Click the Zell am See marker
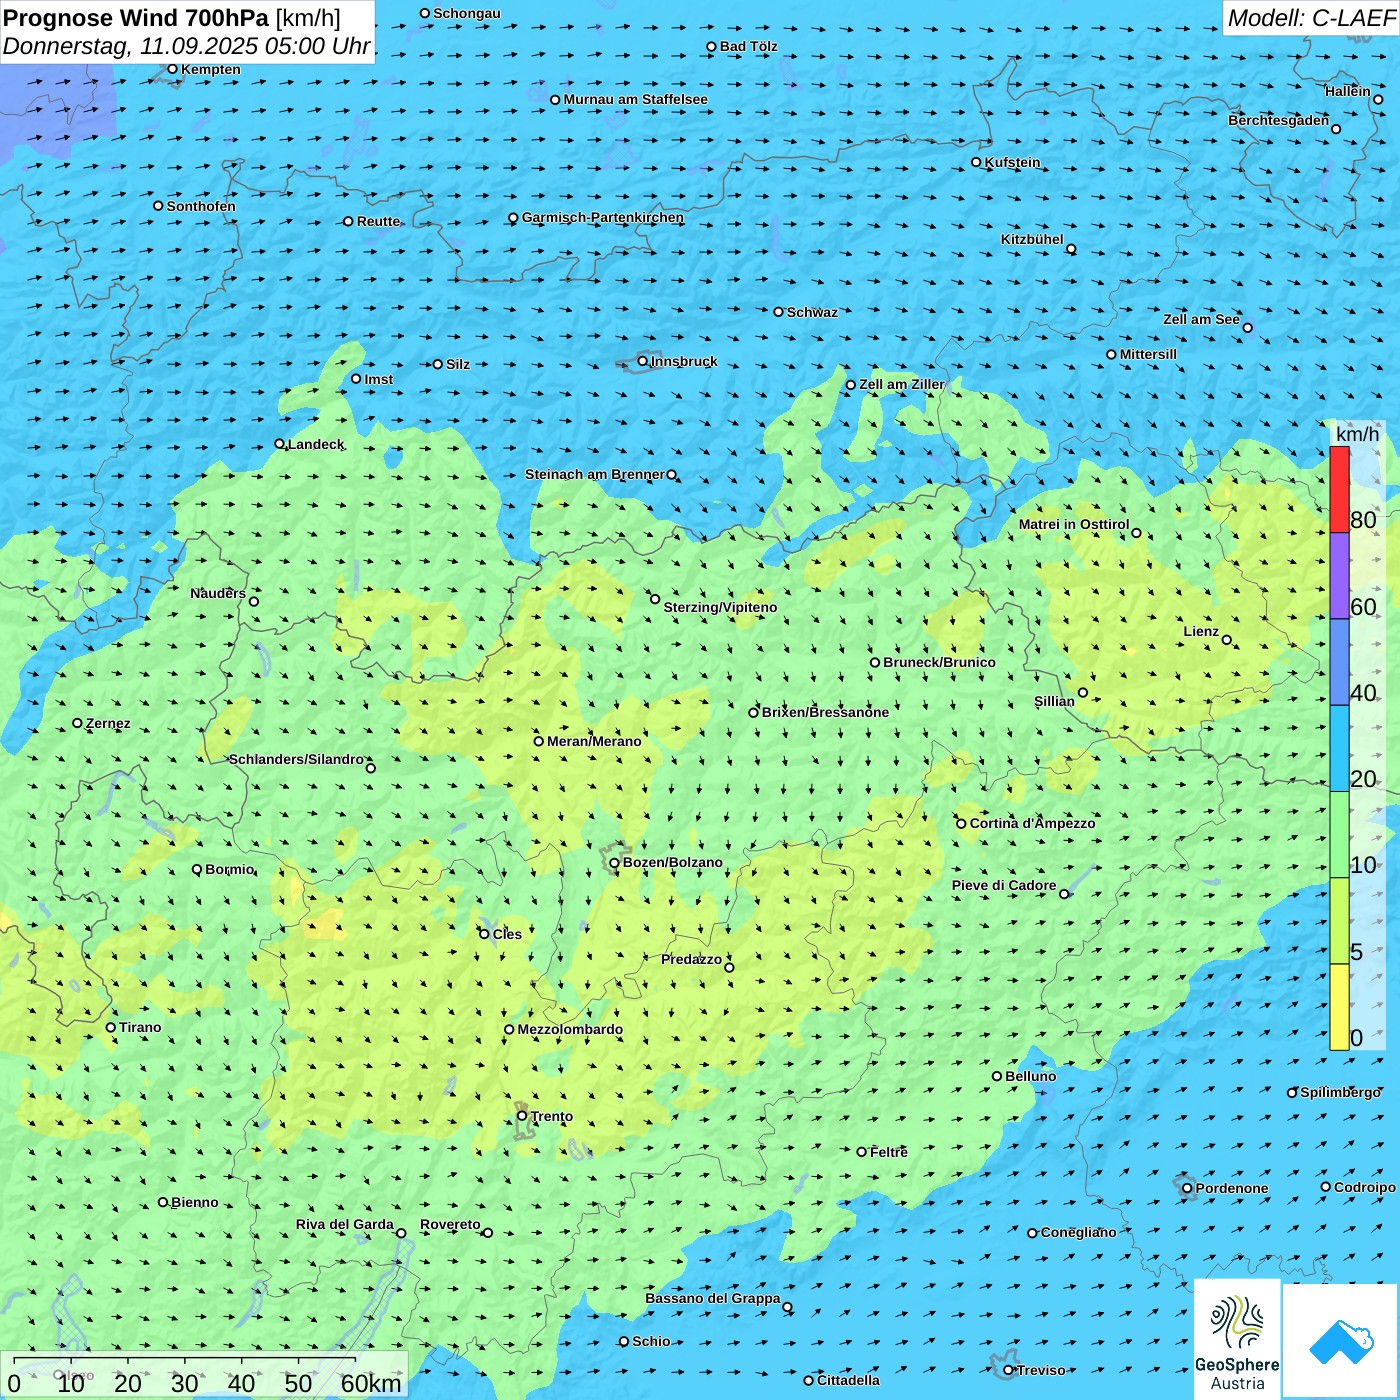The height and width of the screenshot is (1400, 1400). pyautogui.click(x=1247, y=328)
